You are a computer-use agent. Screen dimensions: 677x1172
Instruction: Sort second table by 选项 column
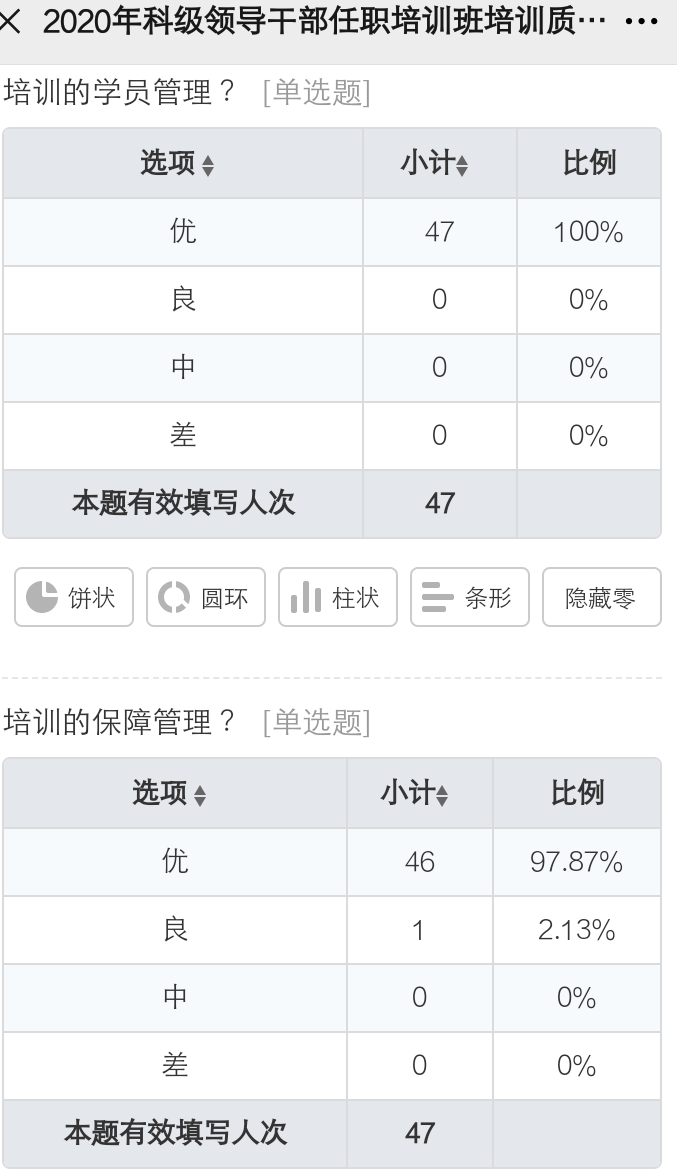tap(170, 793)
